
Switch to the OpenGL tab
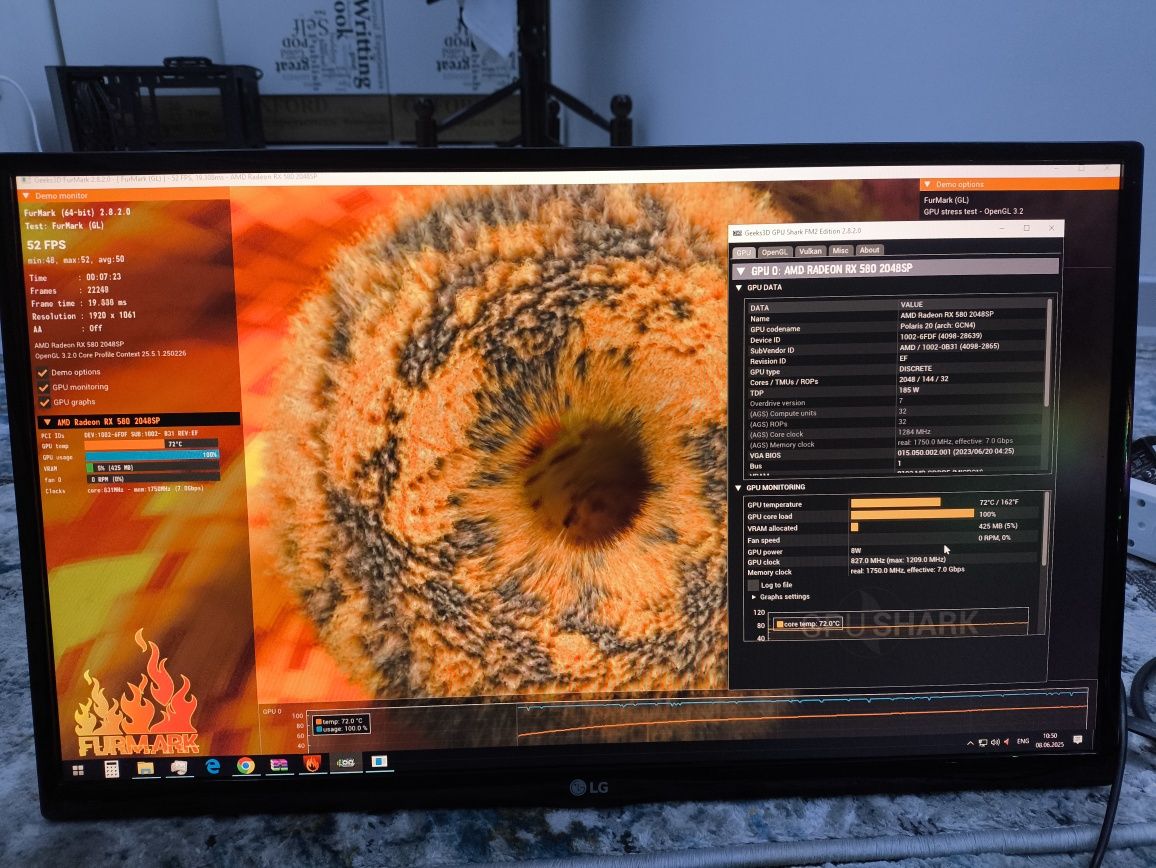774,251
